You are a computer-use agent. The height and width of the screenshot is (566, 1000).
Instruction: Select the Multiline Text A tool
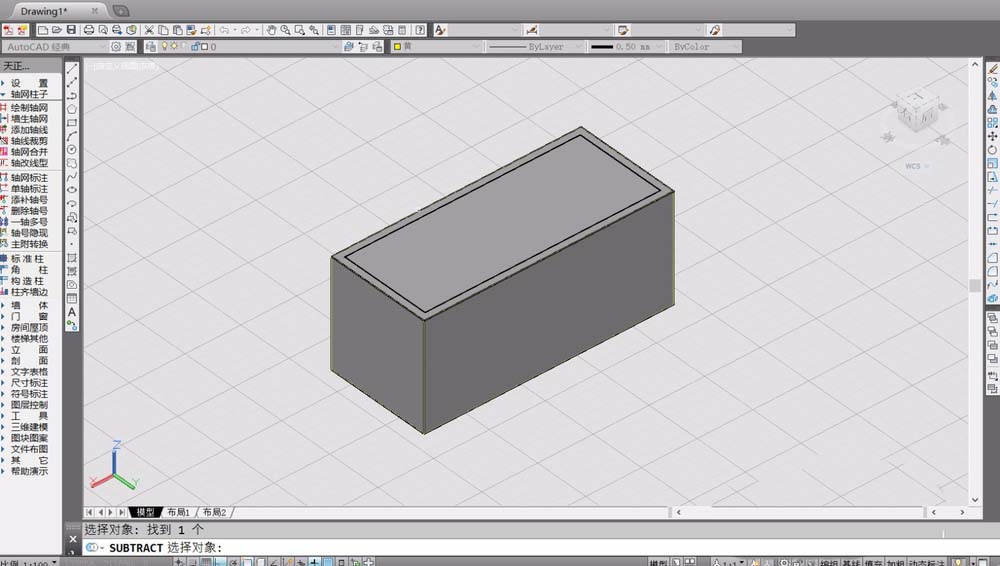pyautogui.click(x=72, y=312)
